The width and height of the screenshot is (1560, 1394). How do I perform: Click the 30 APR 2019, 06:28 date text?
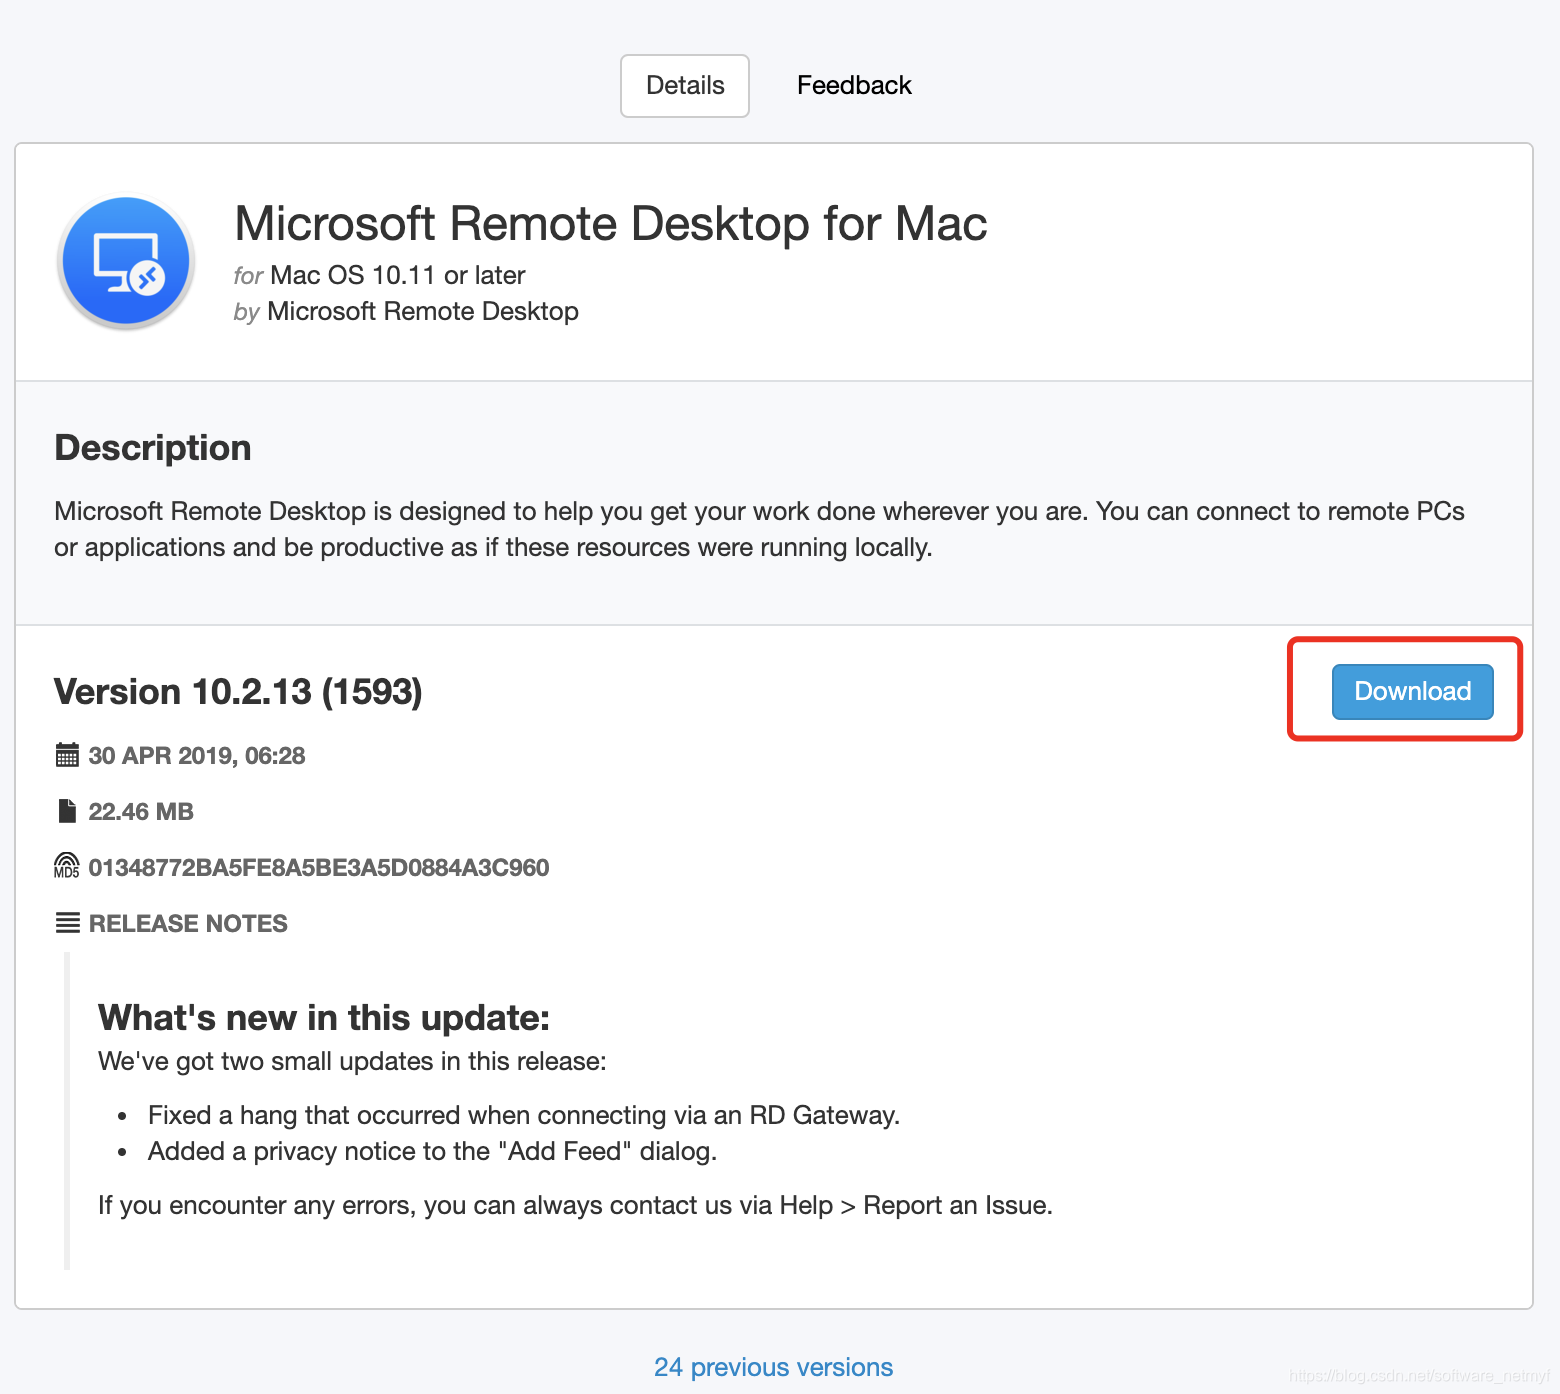click(x=197, y=756)
